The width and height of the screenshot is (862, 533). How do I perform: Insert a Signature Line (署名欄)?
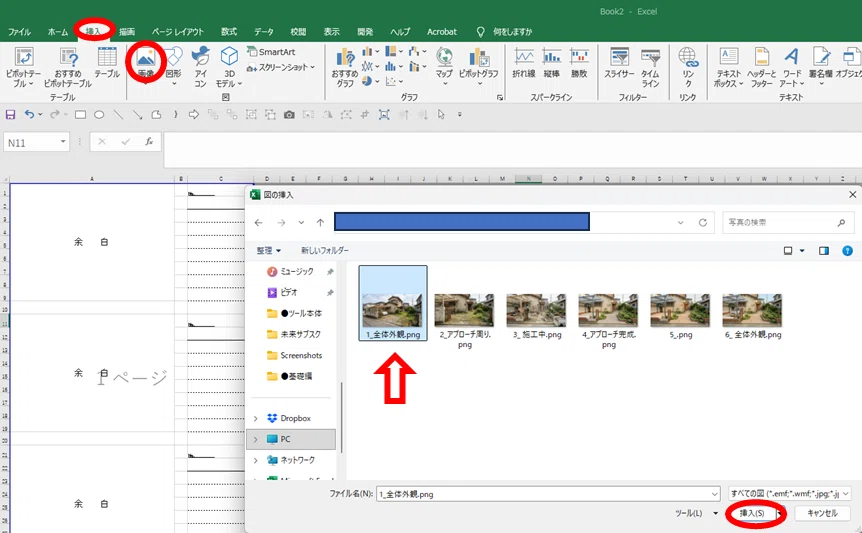[x=821, y=66]
